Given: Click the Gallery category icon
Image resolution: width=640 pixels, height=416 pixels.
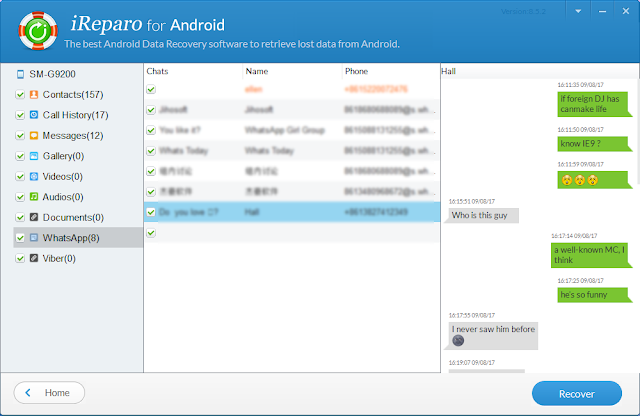Looking at the screenshot, I should [x=34, y=156].
